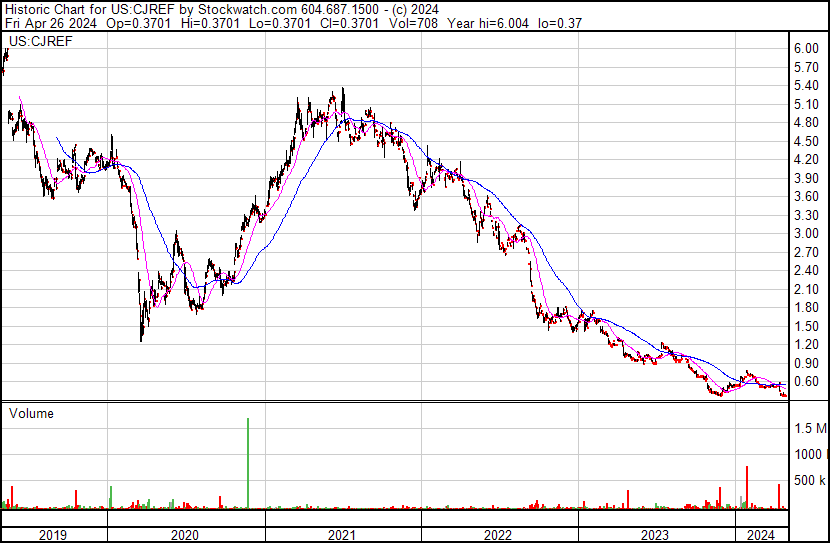
Task: Click the 0.90 price axis label
Action: pyautogui.click(x=806, y=363)
